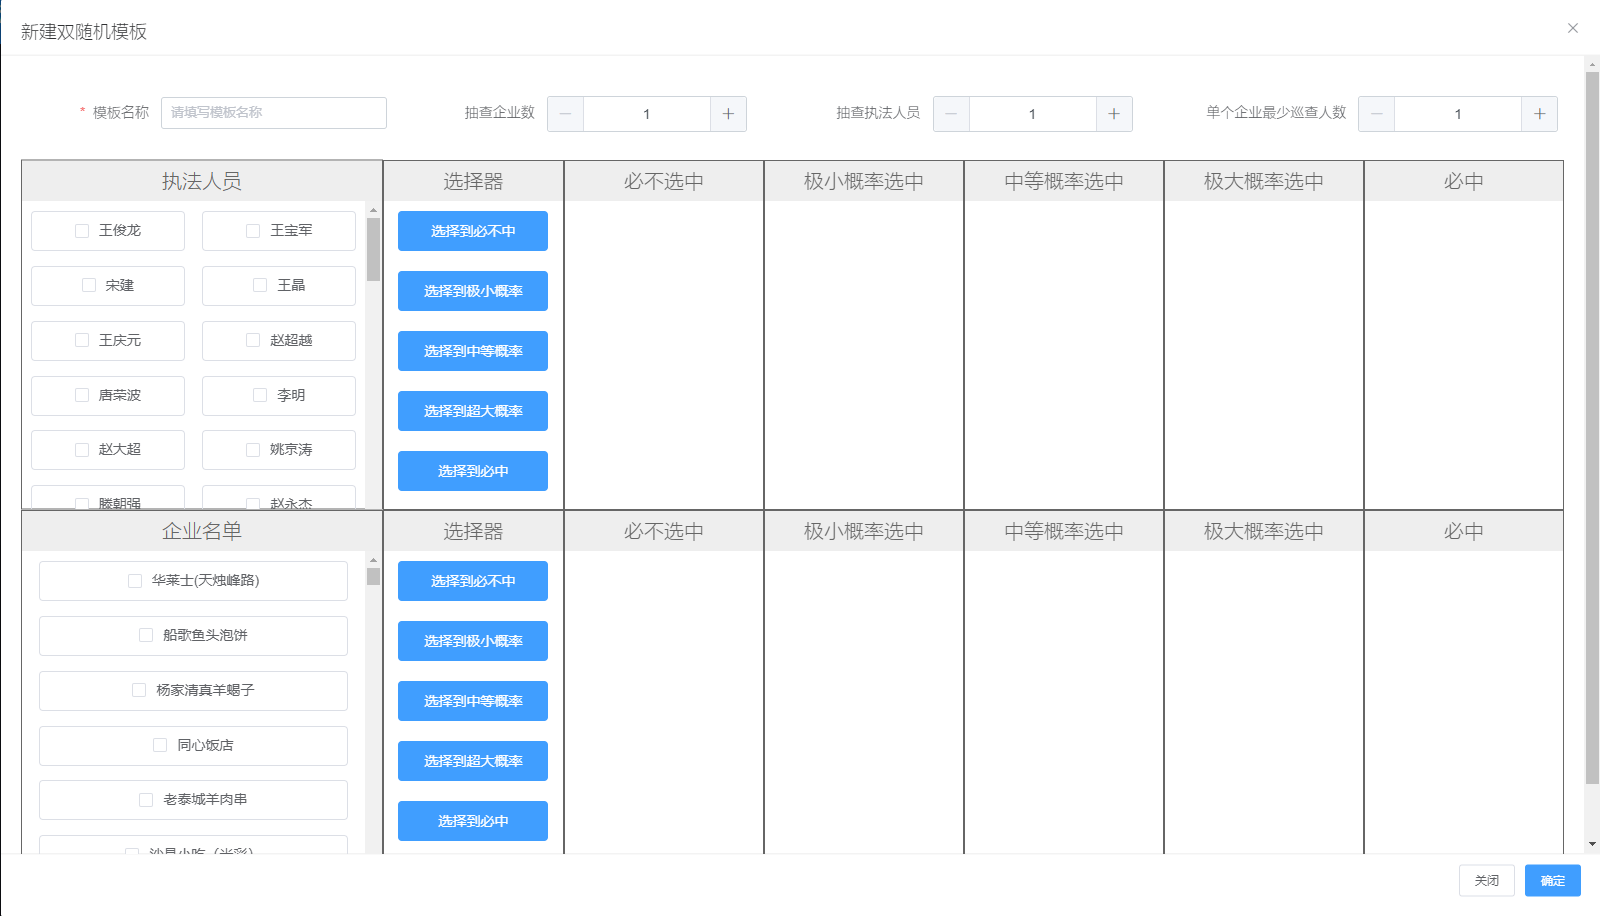Tick the 赵超越 officer checkbox
The image size is (1600, 916).
tap(253, 341)
